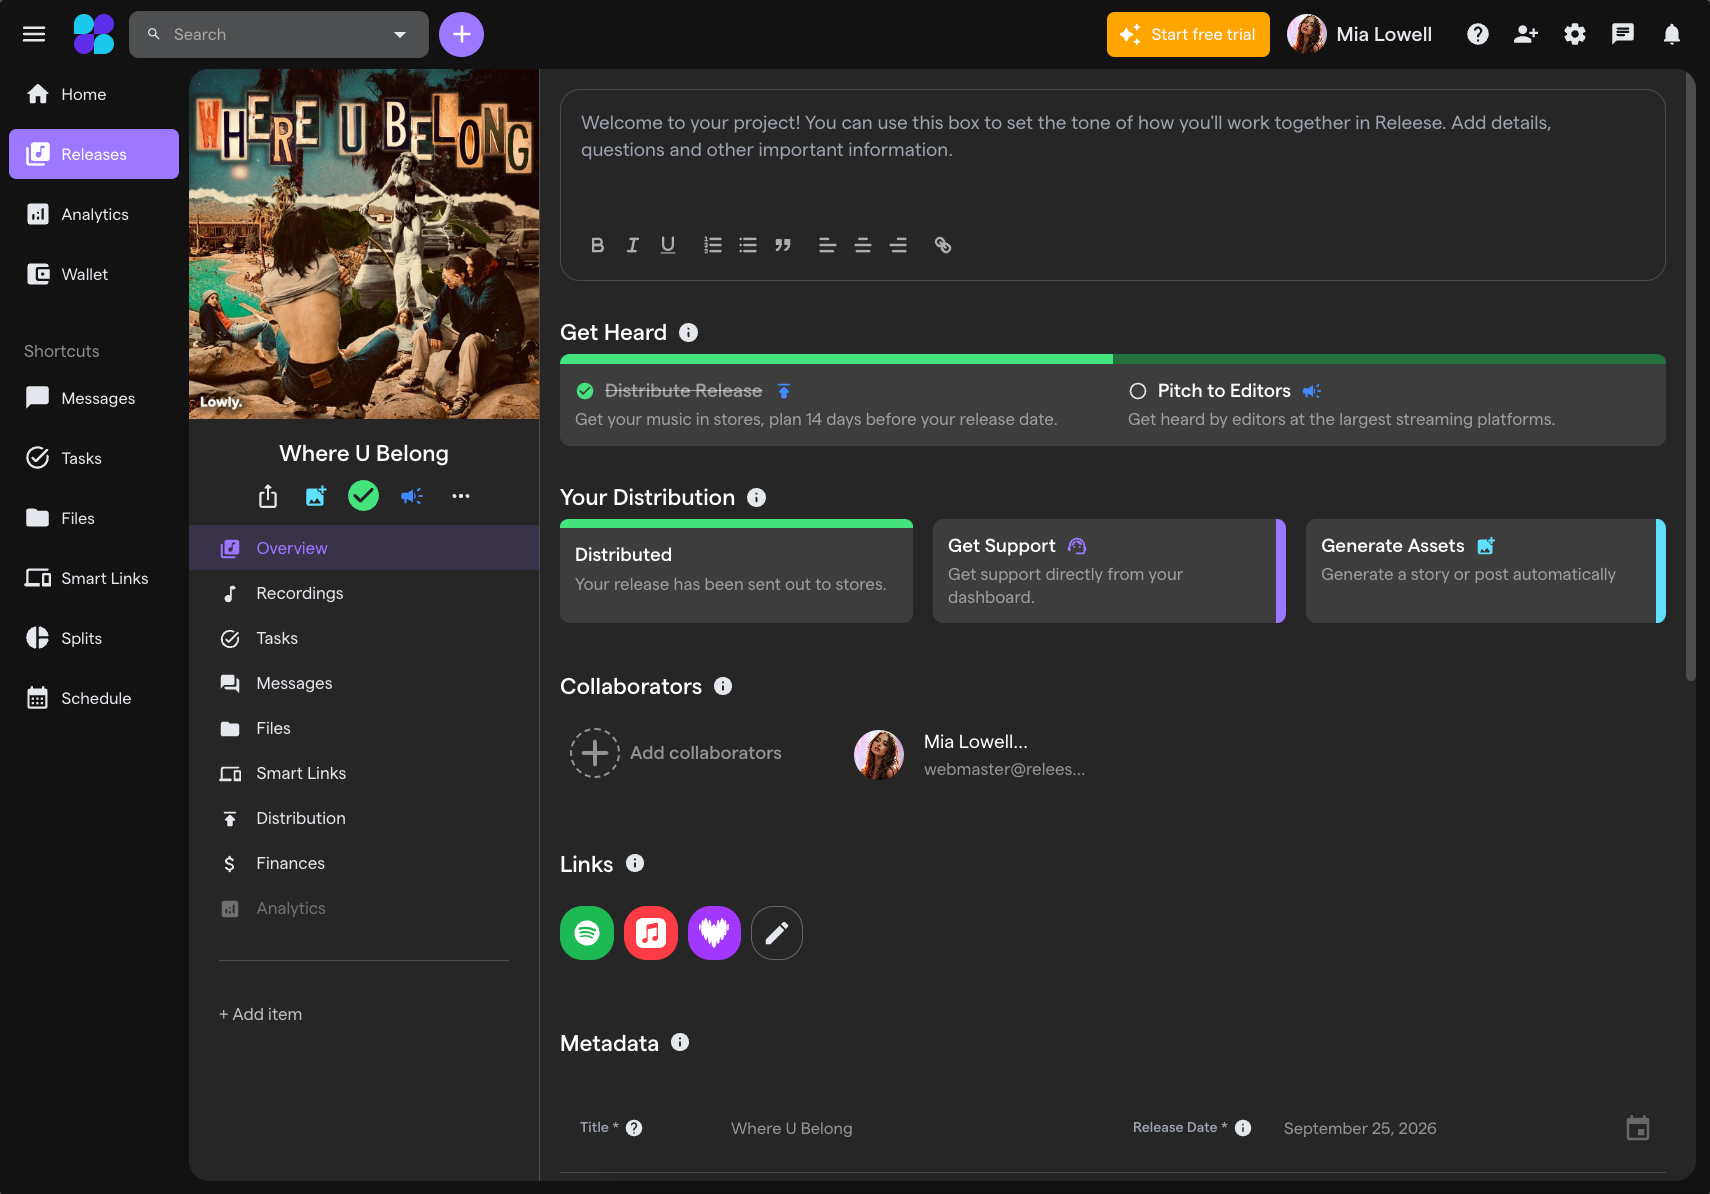Click + Add item
Image resolution: width=1710 pixels, height=1194 pixels.
[x=260, y=1014]
